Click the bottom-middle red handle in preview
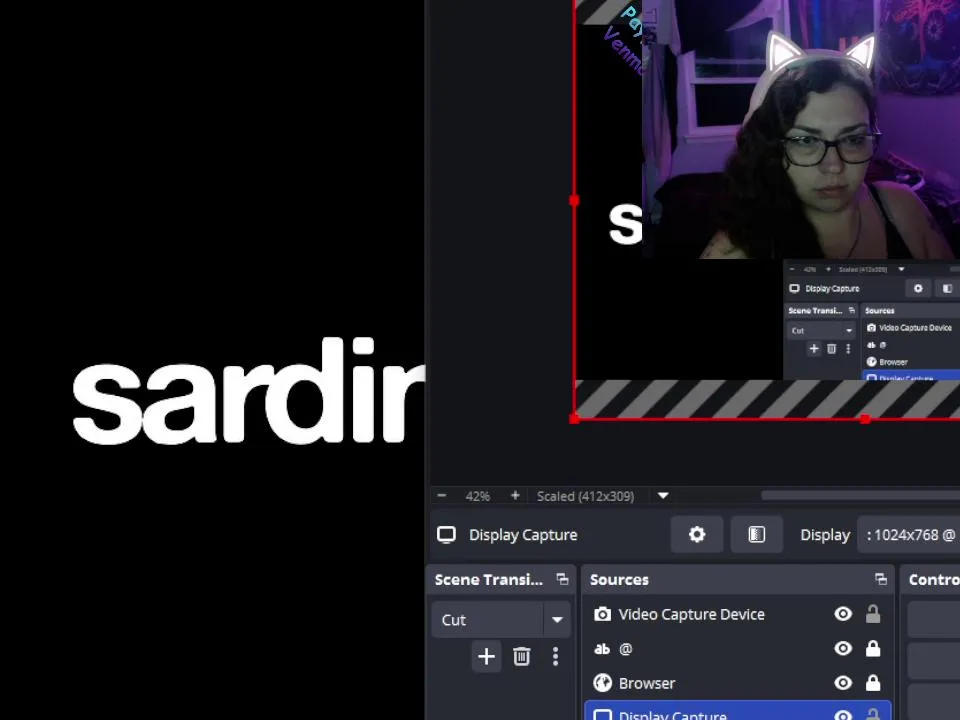Image resolution: width=960 pixels, height=720 pixels. pyautogui.click(x=865, y=419)
